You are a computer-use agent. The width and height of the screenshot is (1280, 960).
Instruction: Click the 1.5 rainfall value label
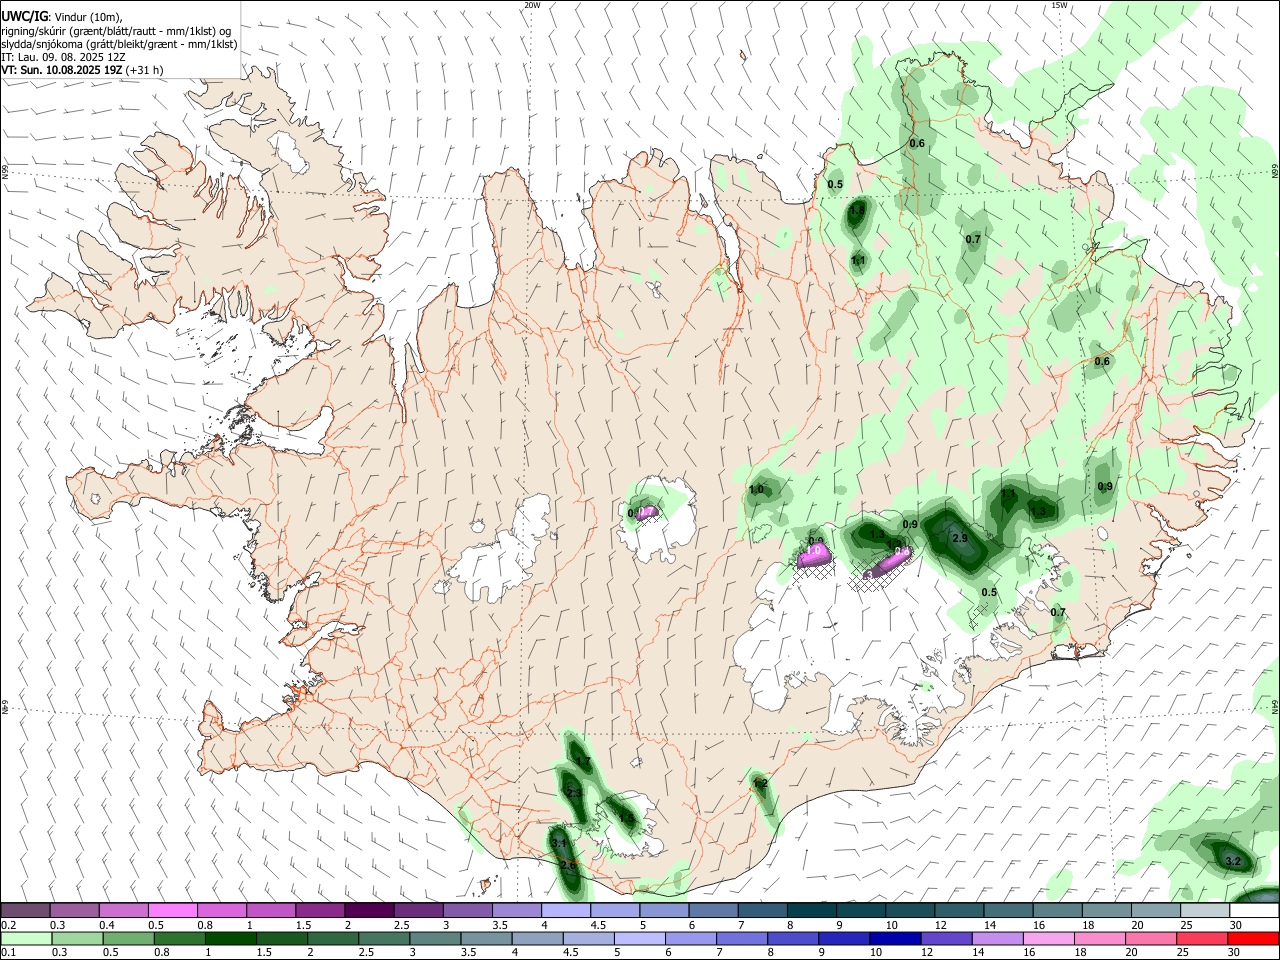pyautogui.click(x=626, y=818)
